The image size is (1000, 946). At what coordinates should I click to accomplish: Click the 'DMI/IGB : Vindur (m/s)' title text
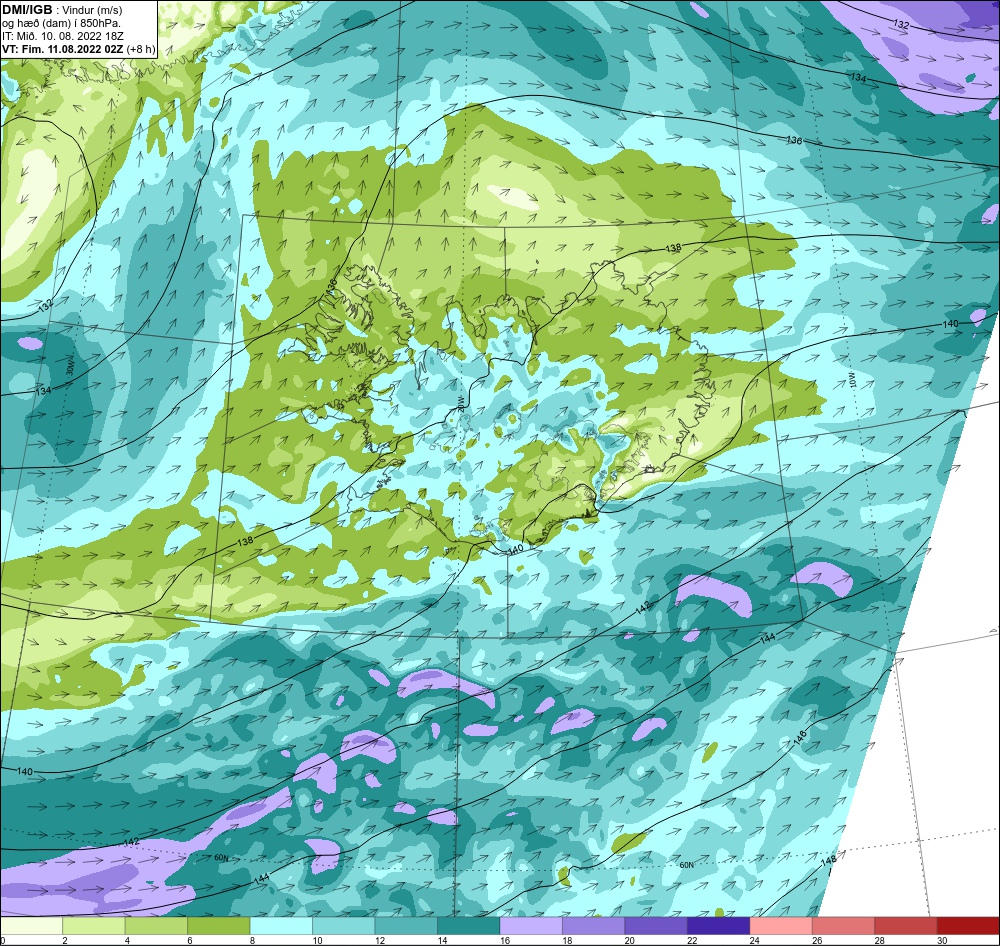click(62, 10)
